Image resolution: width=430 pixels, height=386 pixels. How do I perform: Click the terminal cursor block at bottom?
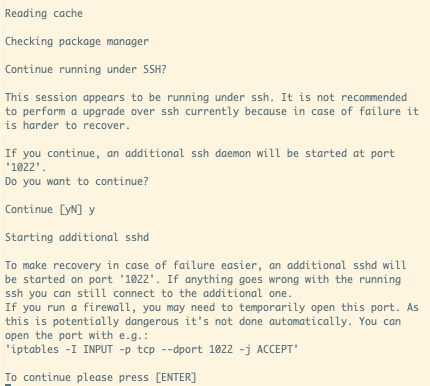point(8,385)
